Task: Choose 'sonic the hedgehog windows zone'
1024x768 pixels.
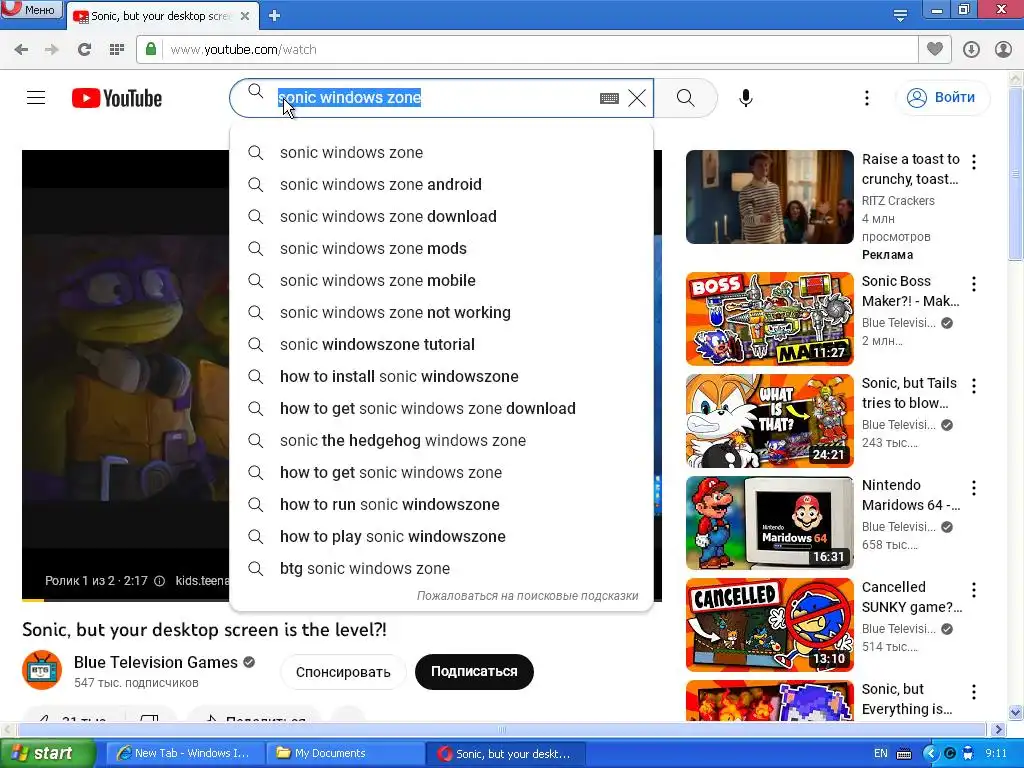Action: (x=441, y=440)
